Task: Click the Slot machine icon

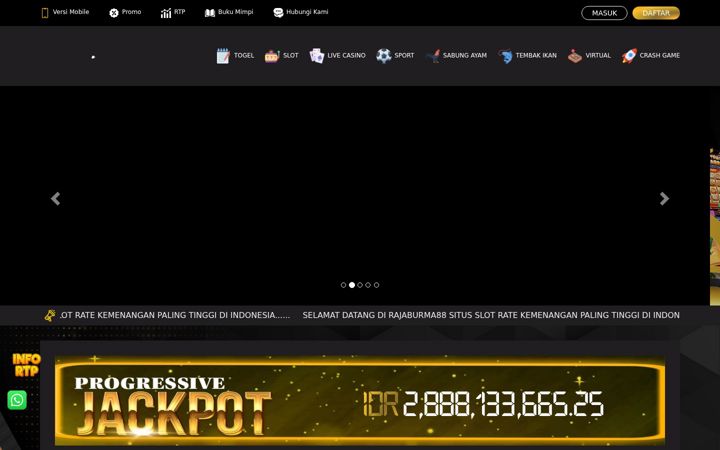Action: [x=272, y=56]
